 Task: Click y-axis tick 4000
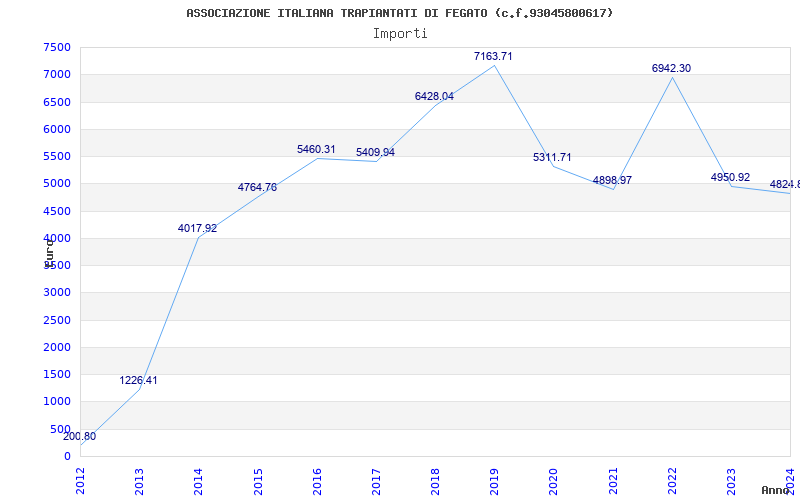(x=57, y=238)
